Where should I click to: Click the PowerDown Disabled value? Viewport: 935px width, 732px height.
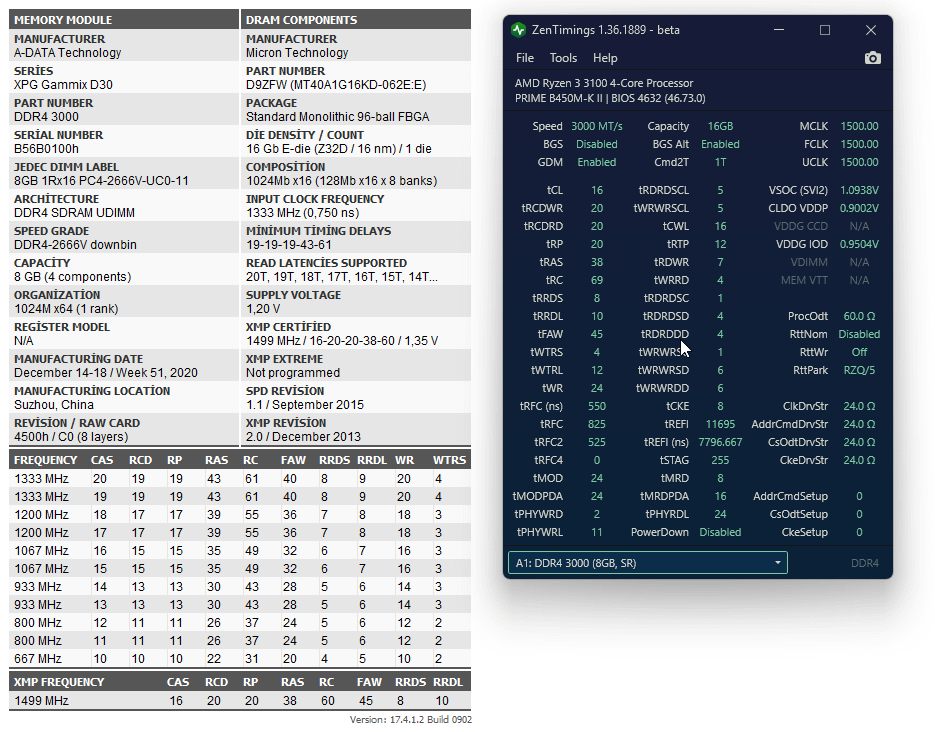pyautogui.click(x=720, y=532)
